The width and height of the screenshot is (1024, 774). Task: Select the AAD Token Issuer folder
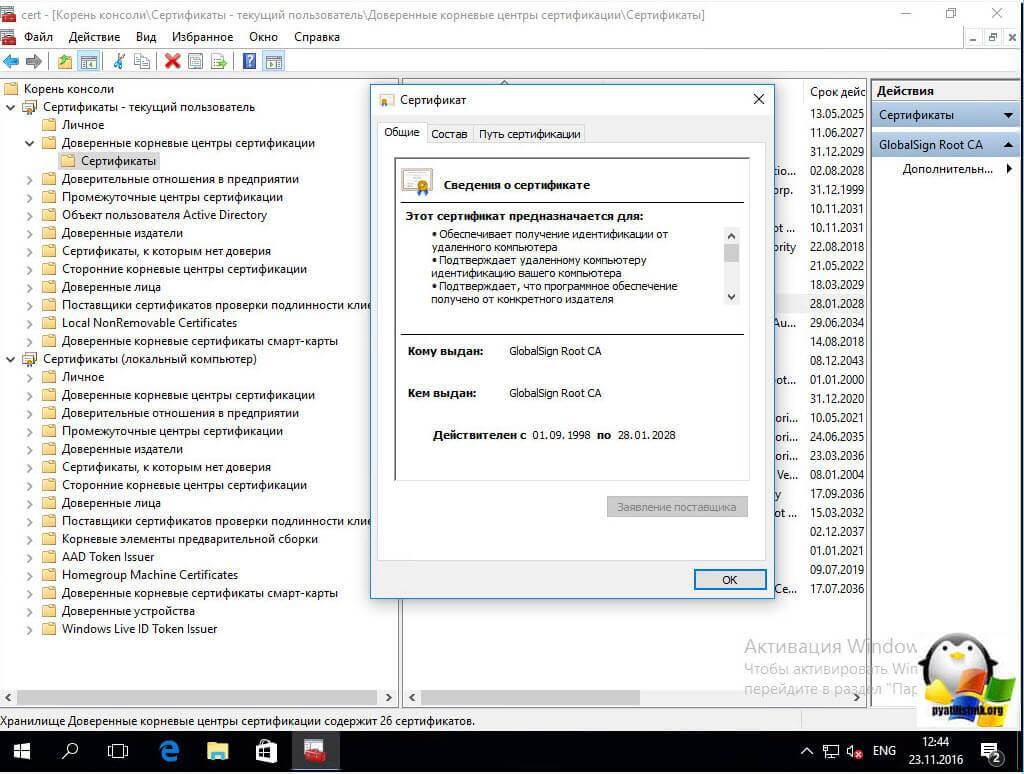108,557
